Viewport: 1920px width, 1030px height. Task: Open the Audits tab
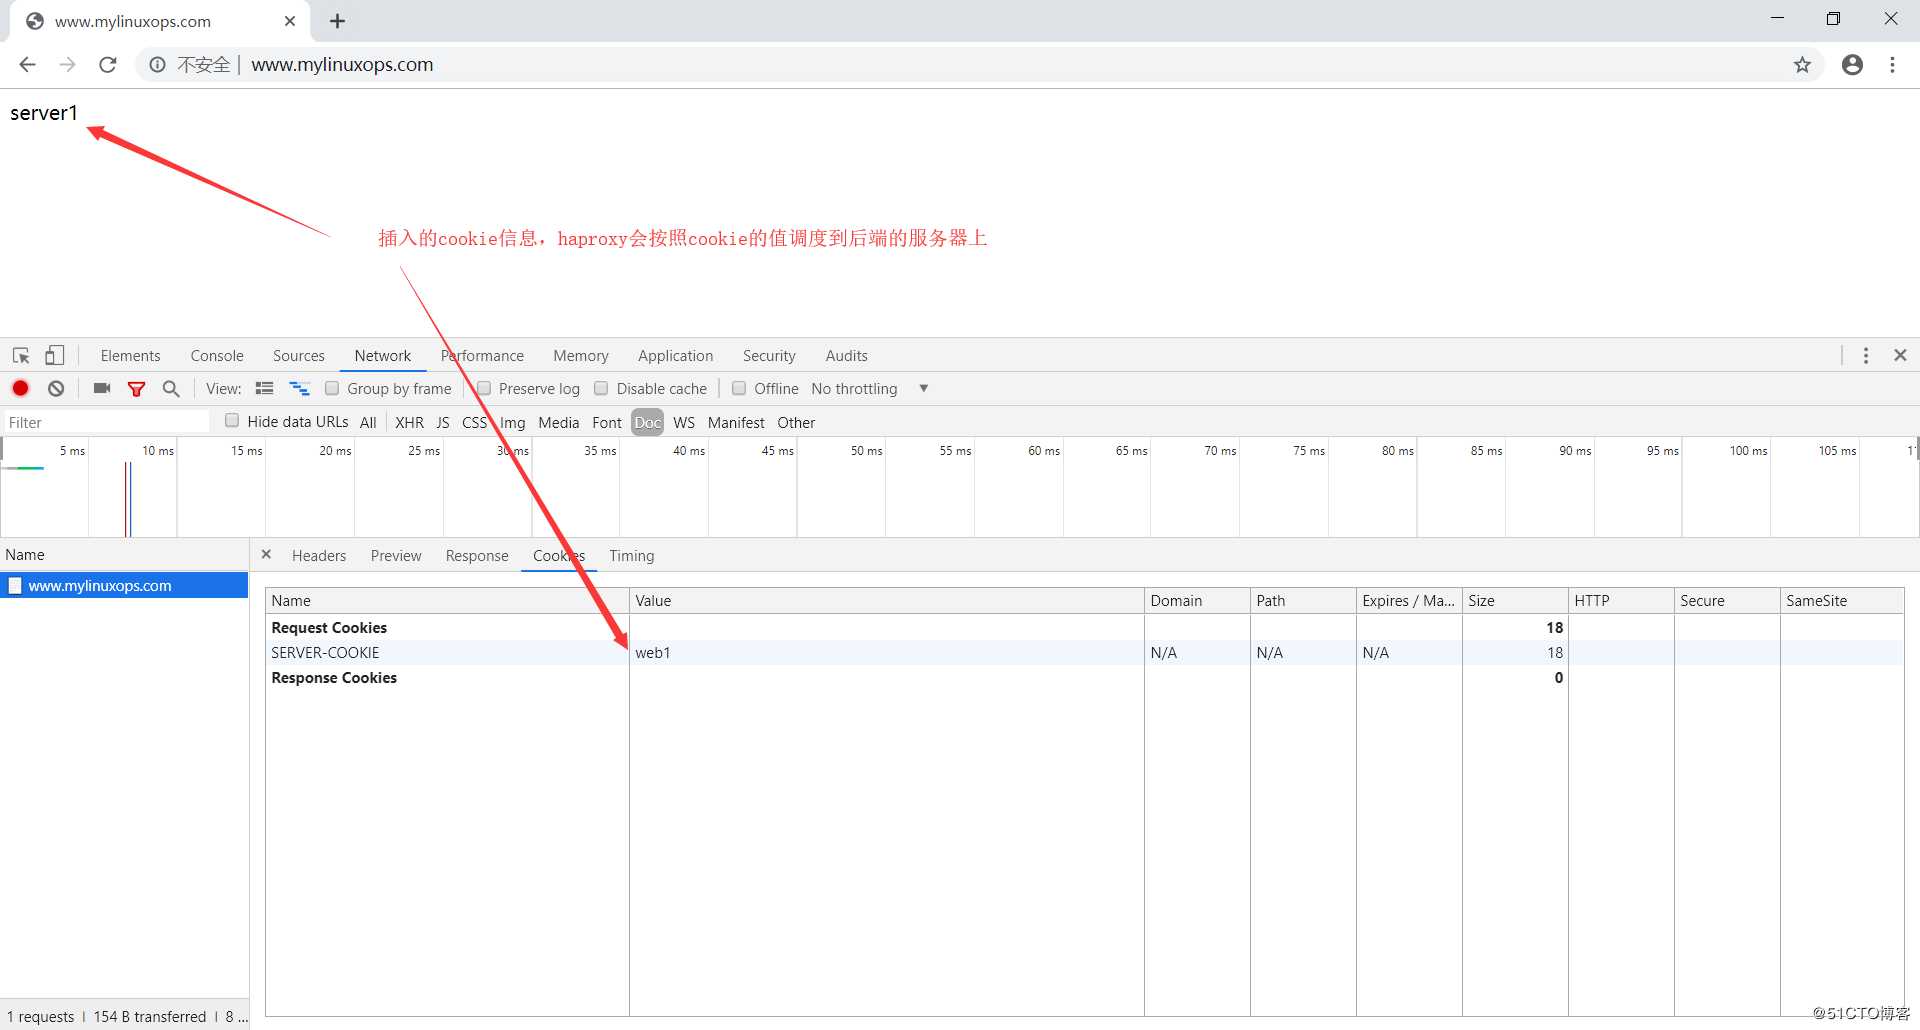point(847,356)
